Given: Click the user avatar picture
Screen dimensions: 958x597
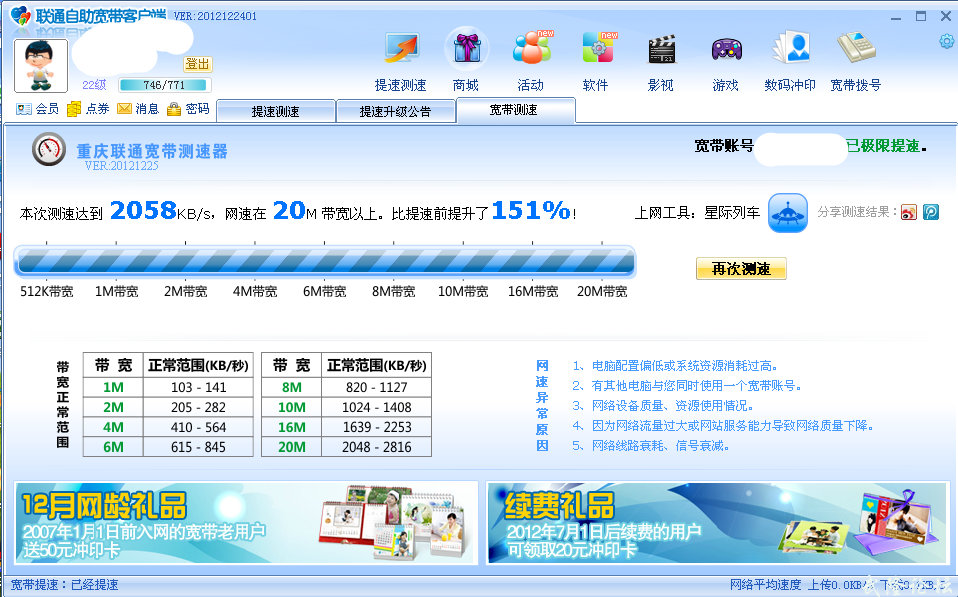Looking at the screenshot, I should tap(41, 65).
